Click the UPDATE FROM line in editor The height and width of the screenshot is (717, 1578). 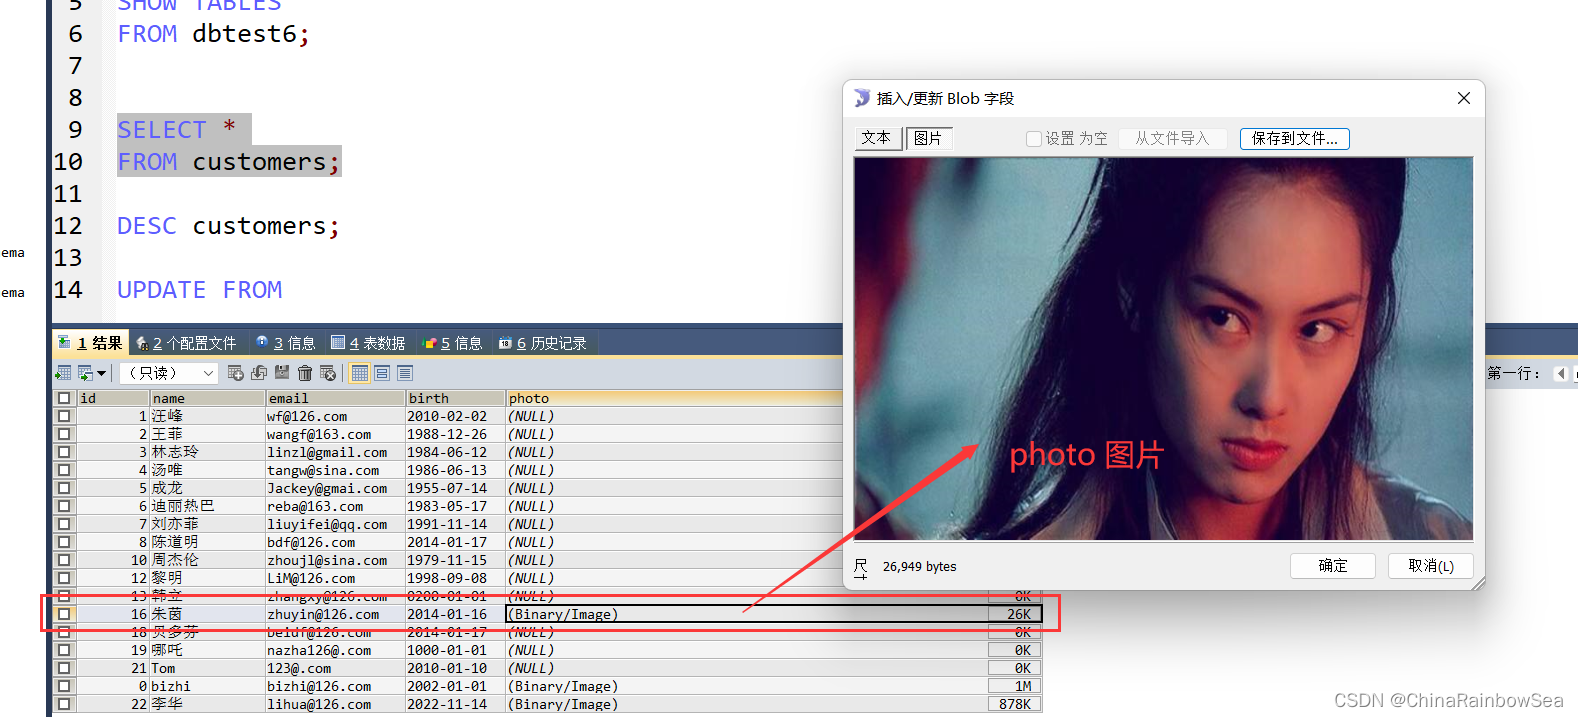pyautogui.click(x=200, y=290)
